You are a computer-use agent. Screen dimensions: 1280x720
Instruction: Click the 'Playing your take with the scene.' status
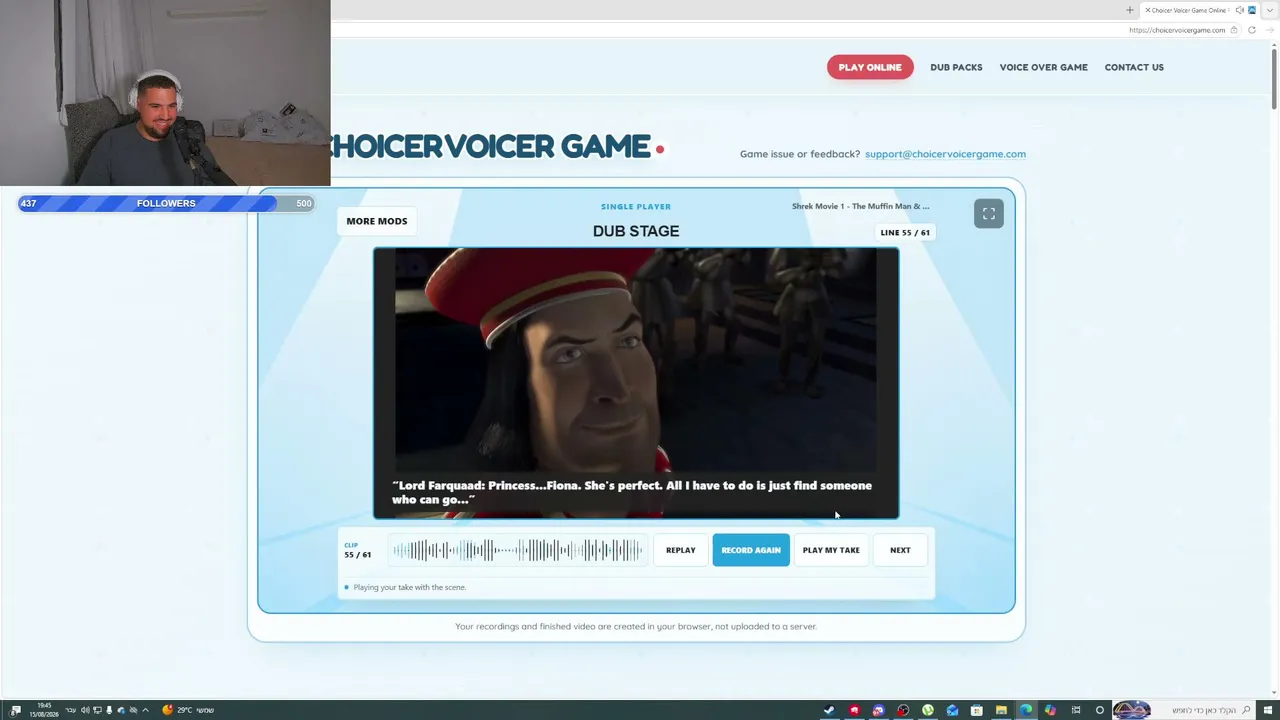pos(410,587)
